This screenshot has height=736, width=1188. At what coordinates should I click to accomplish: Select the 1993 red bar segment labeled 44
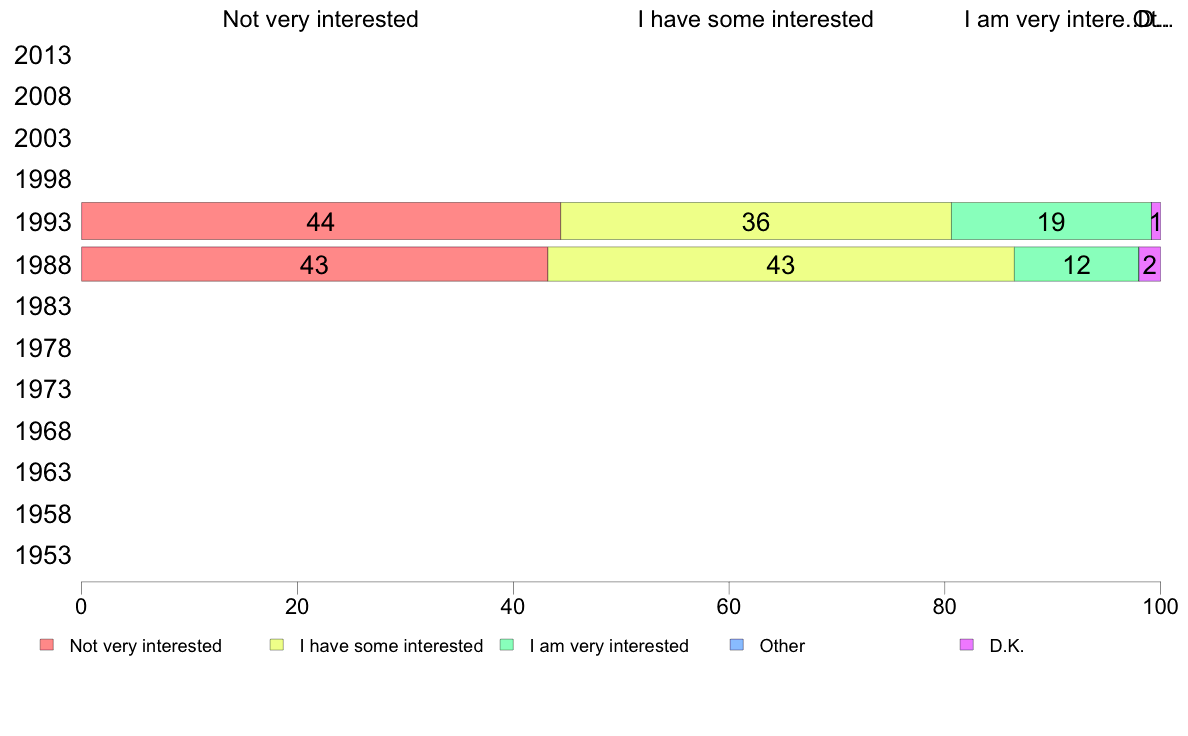pyautogui.click(x=320, y=221)
